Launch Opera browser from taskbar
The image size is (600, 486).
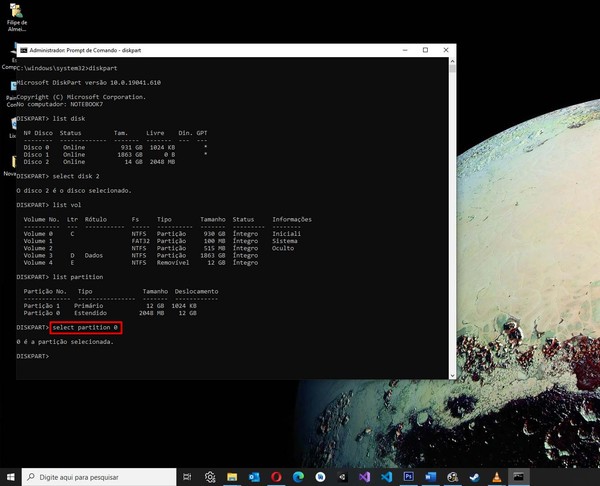(275, 477)
